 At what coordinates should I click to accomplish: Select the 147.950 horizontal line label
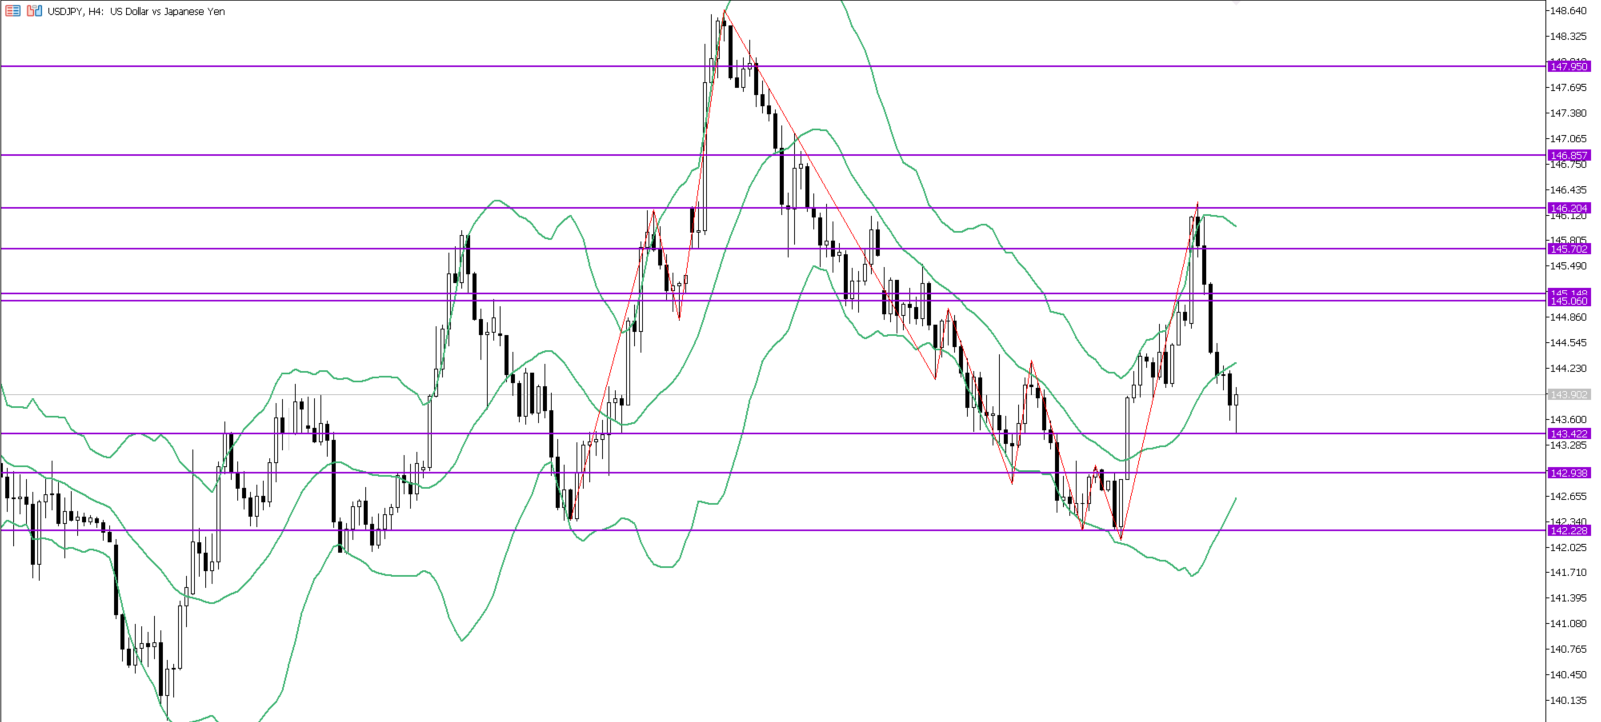[1568, 67]
